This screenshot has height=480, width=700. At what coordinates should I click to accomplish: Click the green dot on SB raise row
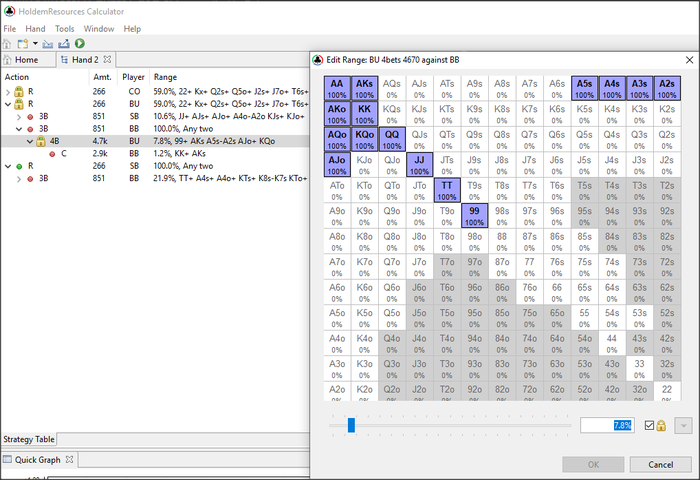tap(19, 167)
